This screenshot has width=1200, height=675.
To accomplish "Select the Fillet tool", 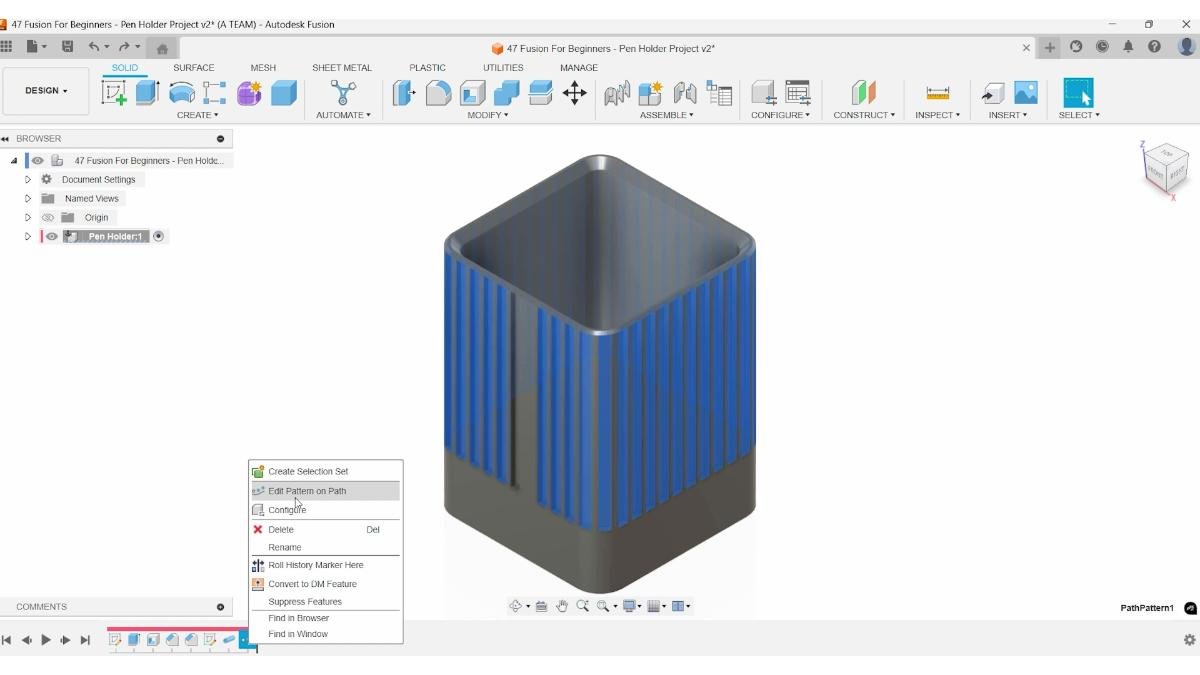I will pyautogui.click(x=438, y=93).
